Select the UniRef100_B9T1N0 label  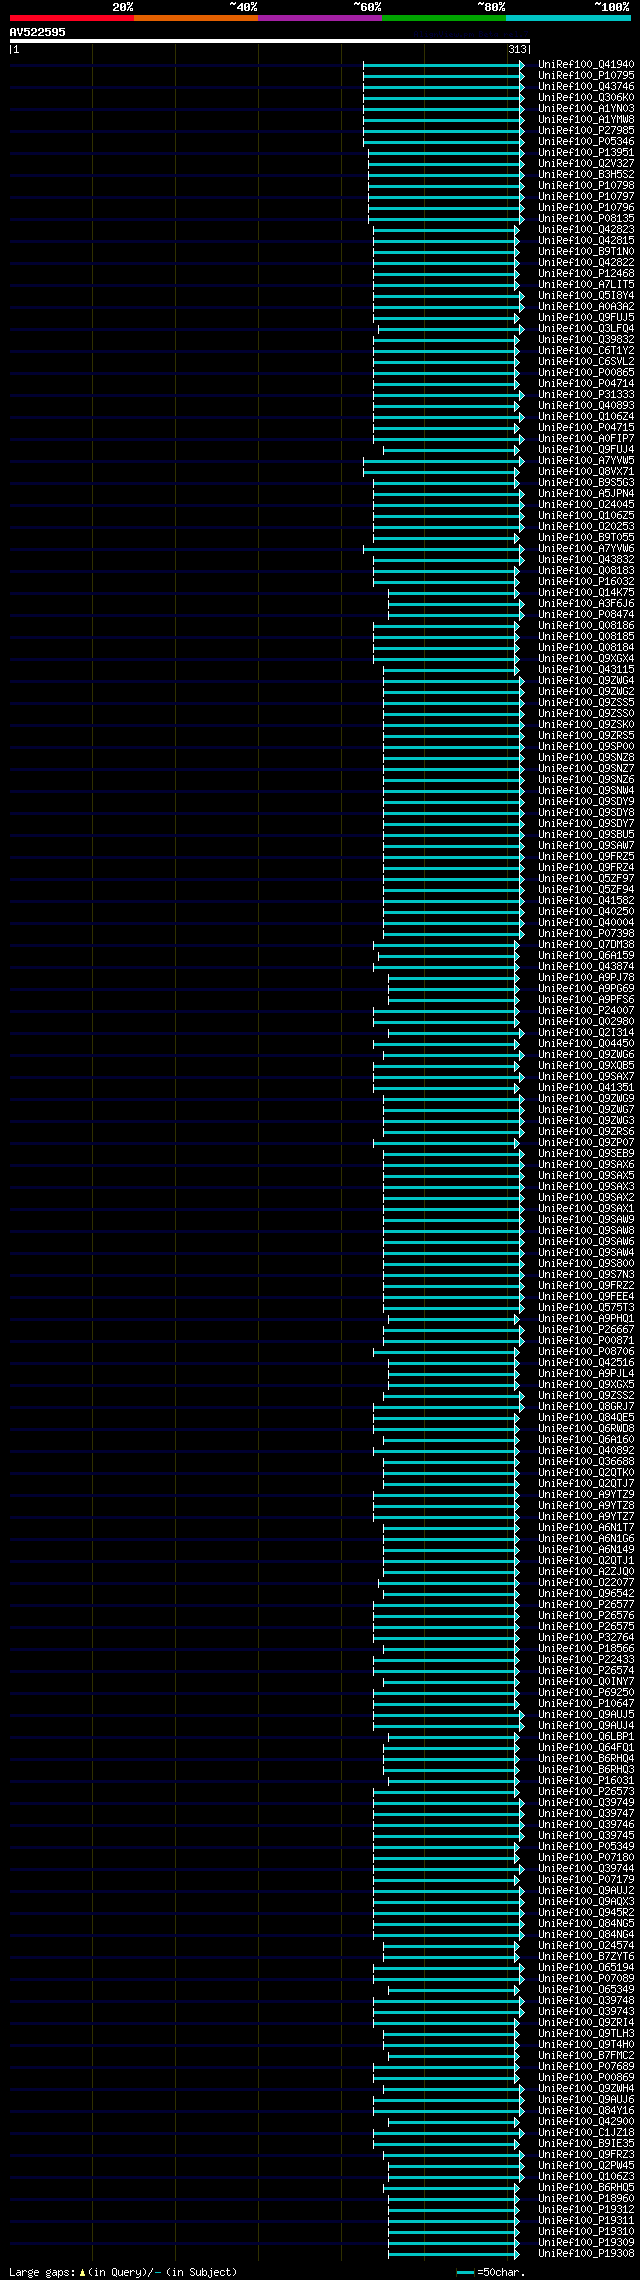click(586, 251)
